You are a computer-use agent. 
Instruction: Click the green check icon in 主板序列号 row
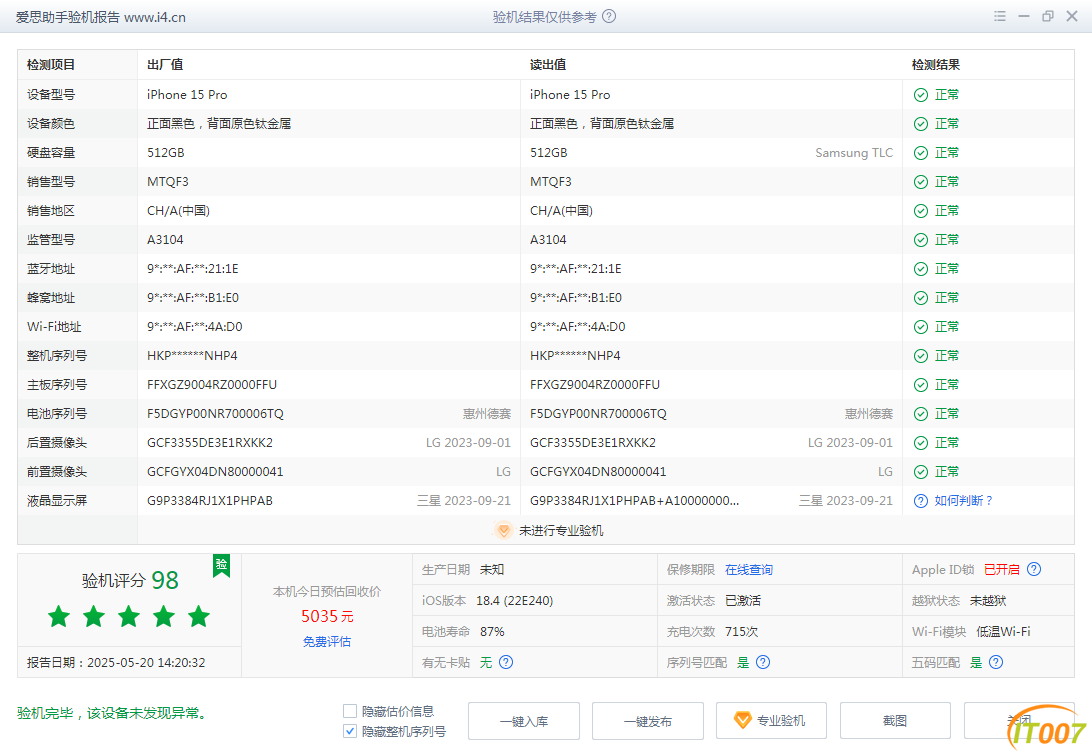pos(921,385)
